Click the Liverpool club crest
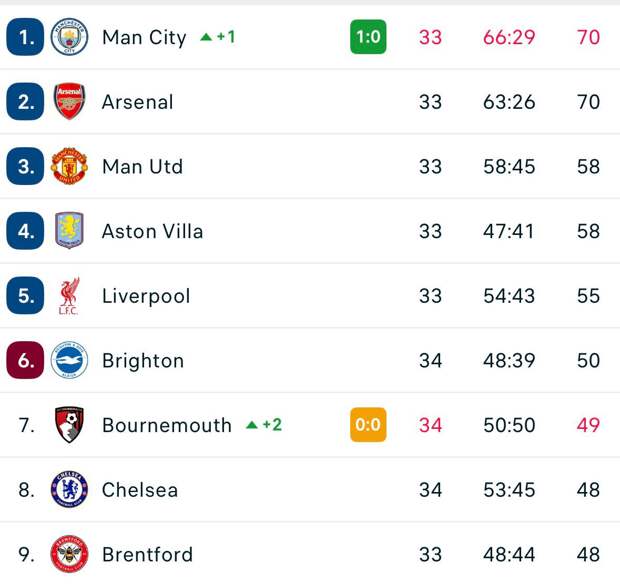 tap(69, 296)
